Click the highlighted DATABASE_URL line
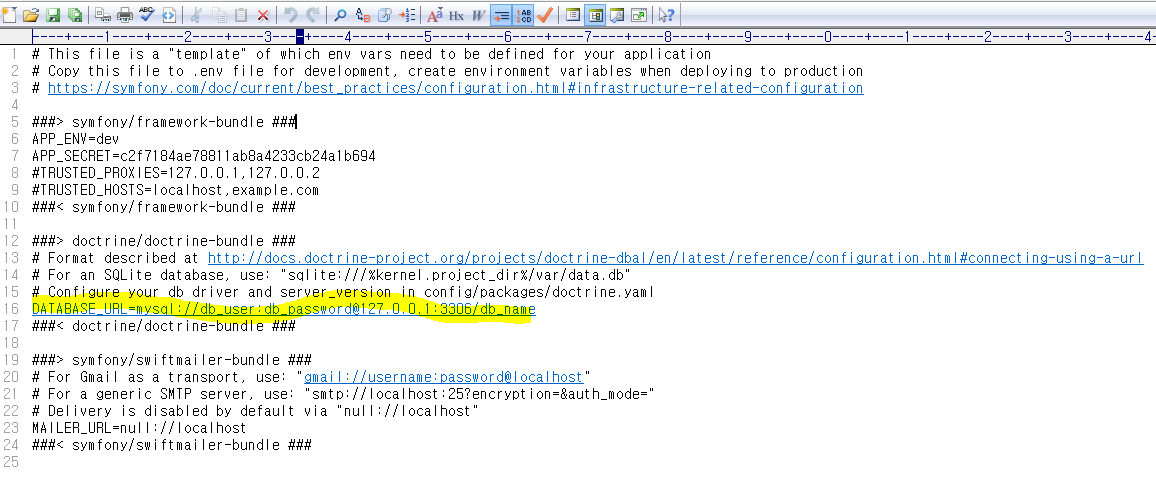 coord(283,310)
